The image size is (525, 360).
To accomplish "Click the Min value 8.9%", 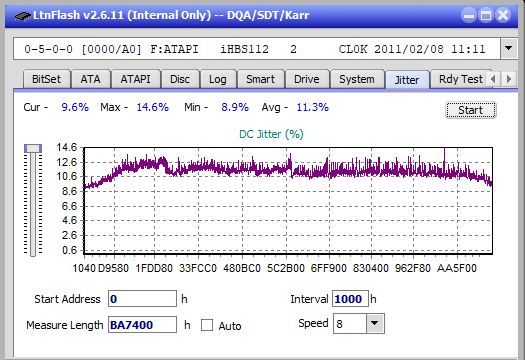I will click(235, 107).
